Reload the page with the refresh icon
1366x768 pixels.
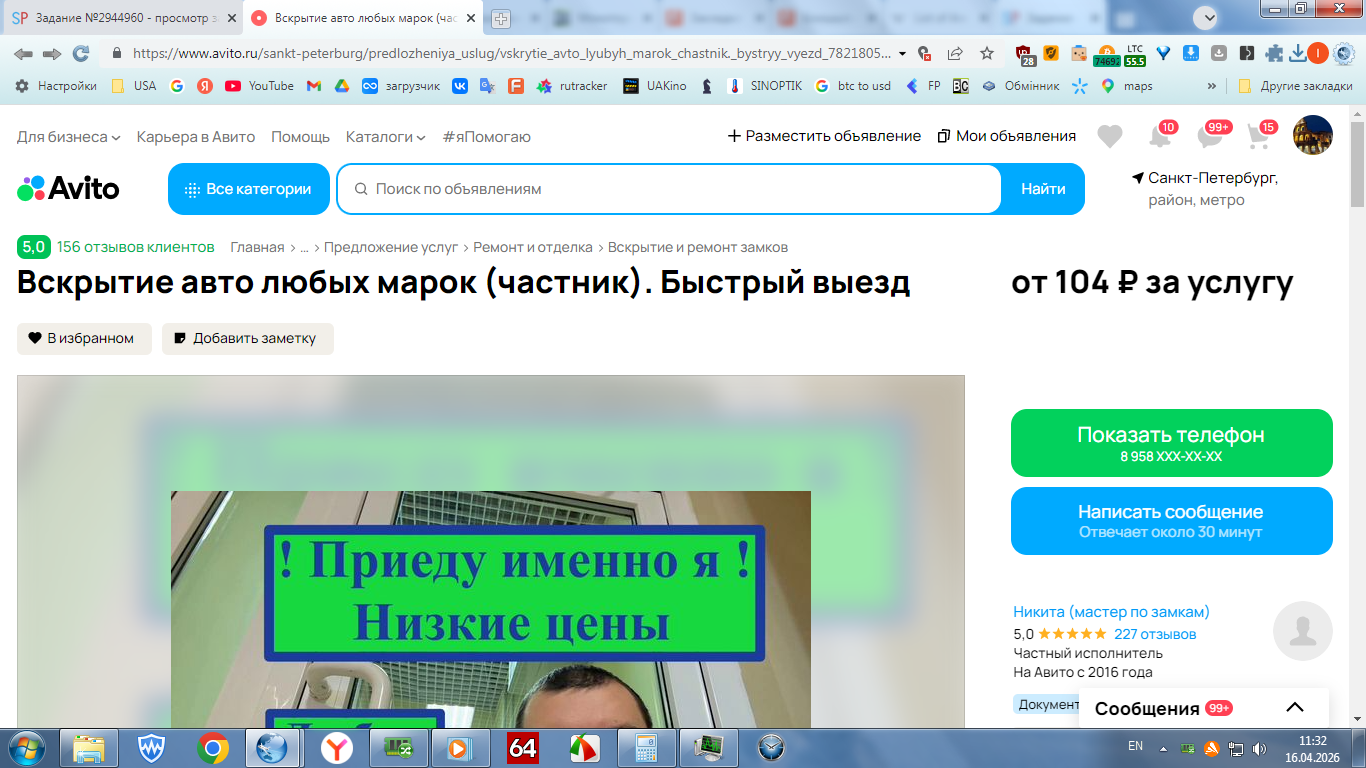(x=81, y=54)
